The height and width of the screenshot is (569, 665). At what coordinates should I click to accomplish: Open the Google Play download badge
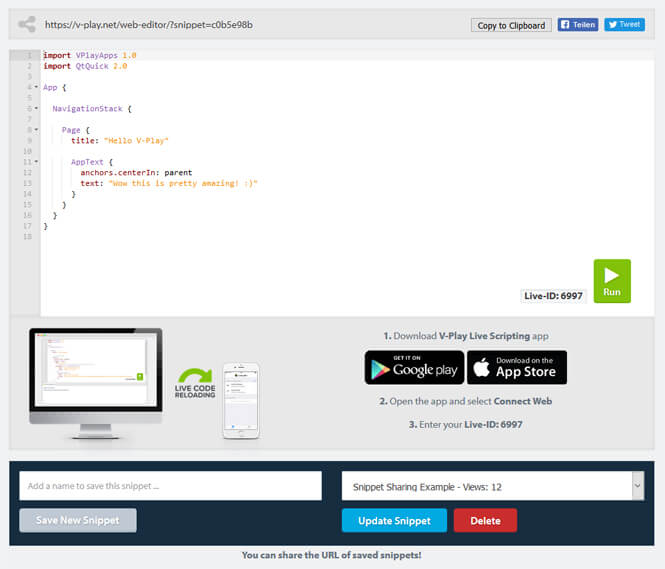414,368
